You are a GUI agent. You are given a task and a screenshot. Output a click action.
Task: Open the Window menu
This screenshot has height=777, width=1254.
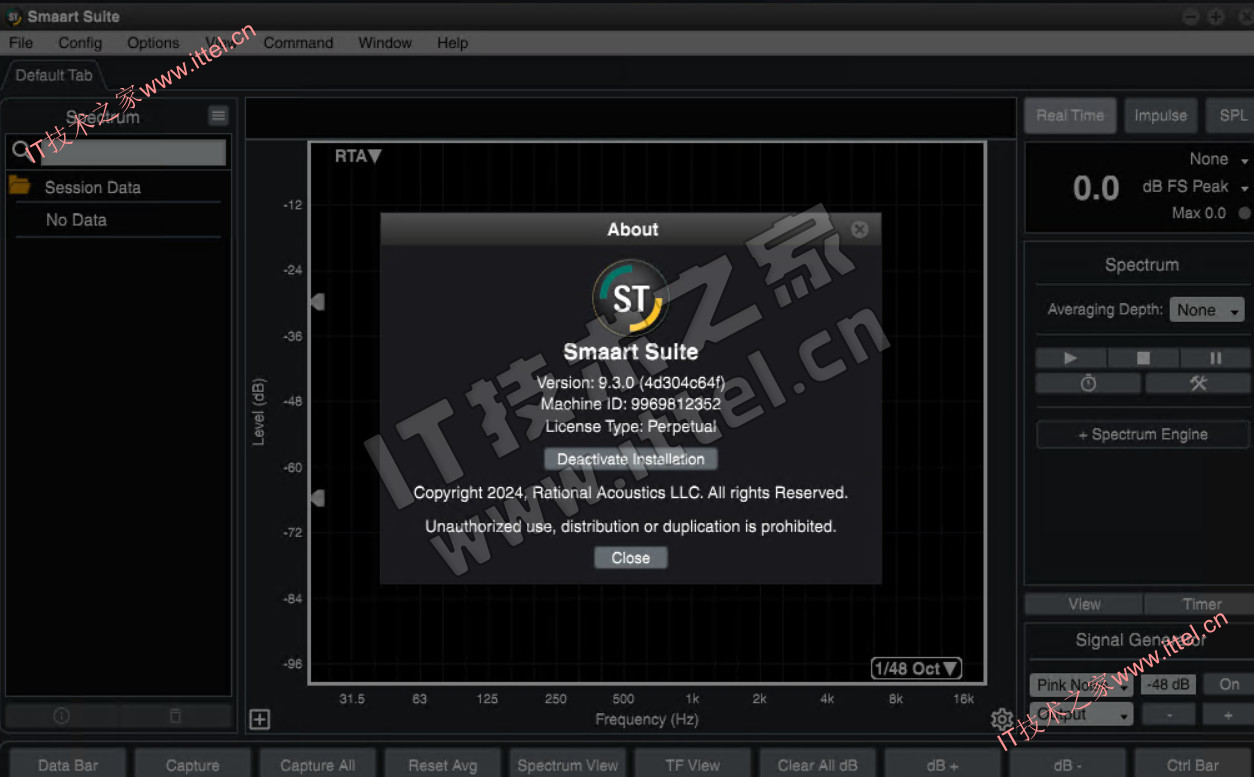385,43
